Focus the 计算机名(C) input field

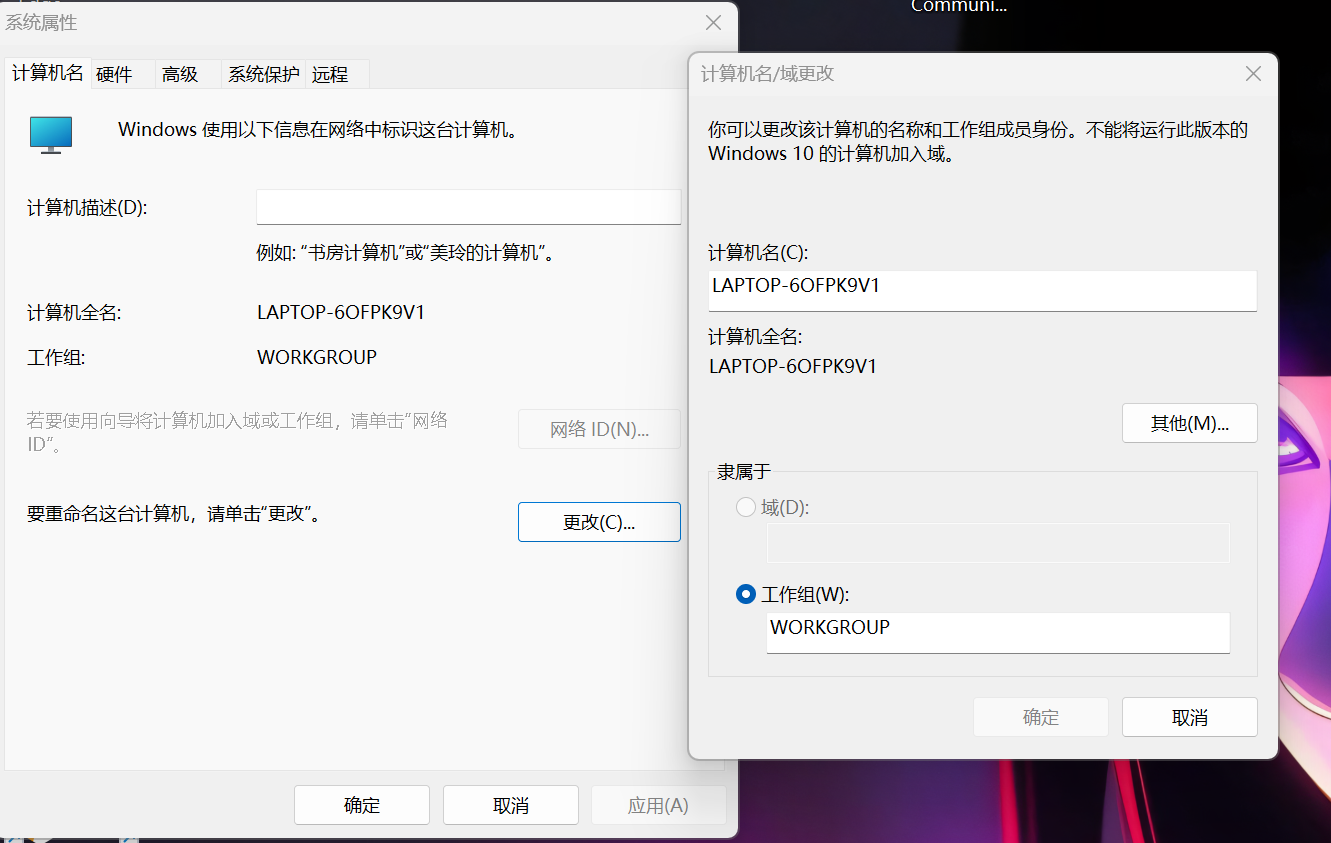point(981,290)
